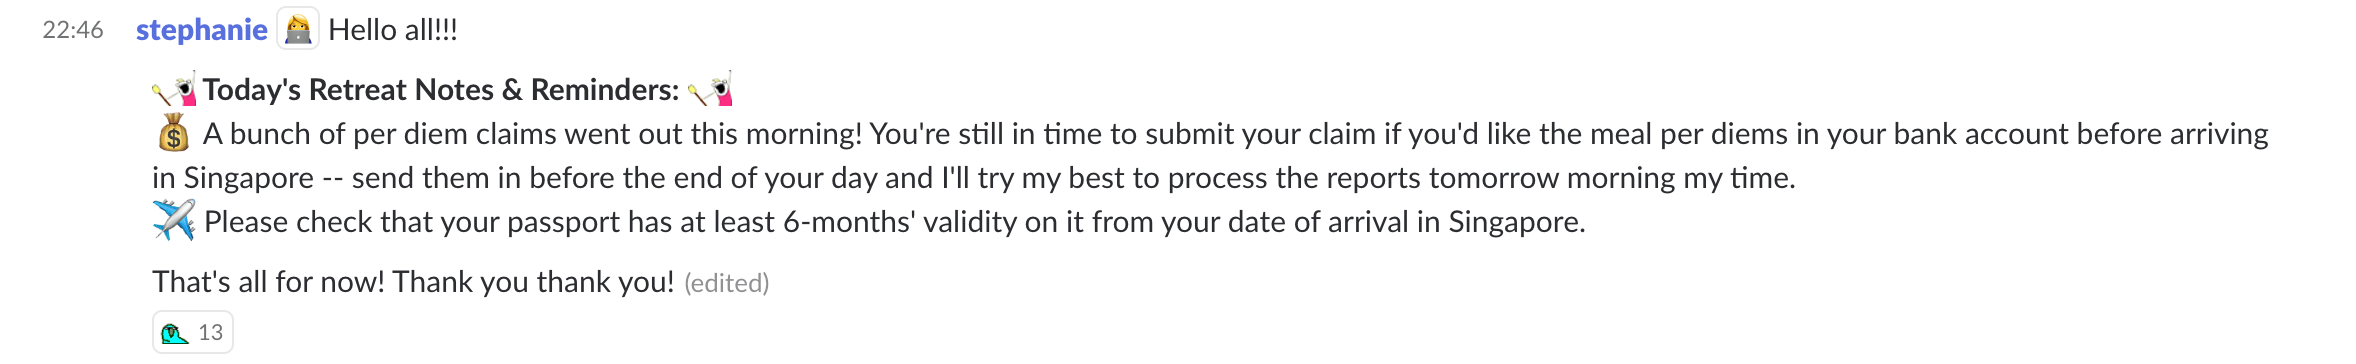Click the emoji before Today's Retreat Notes

tap(174, 90)
